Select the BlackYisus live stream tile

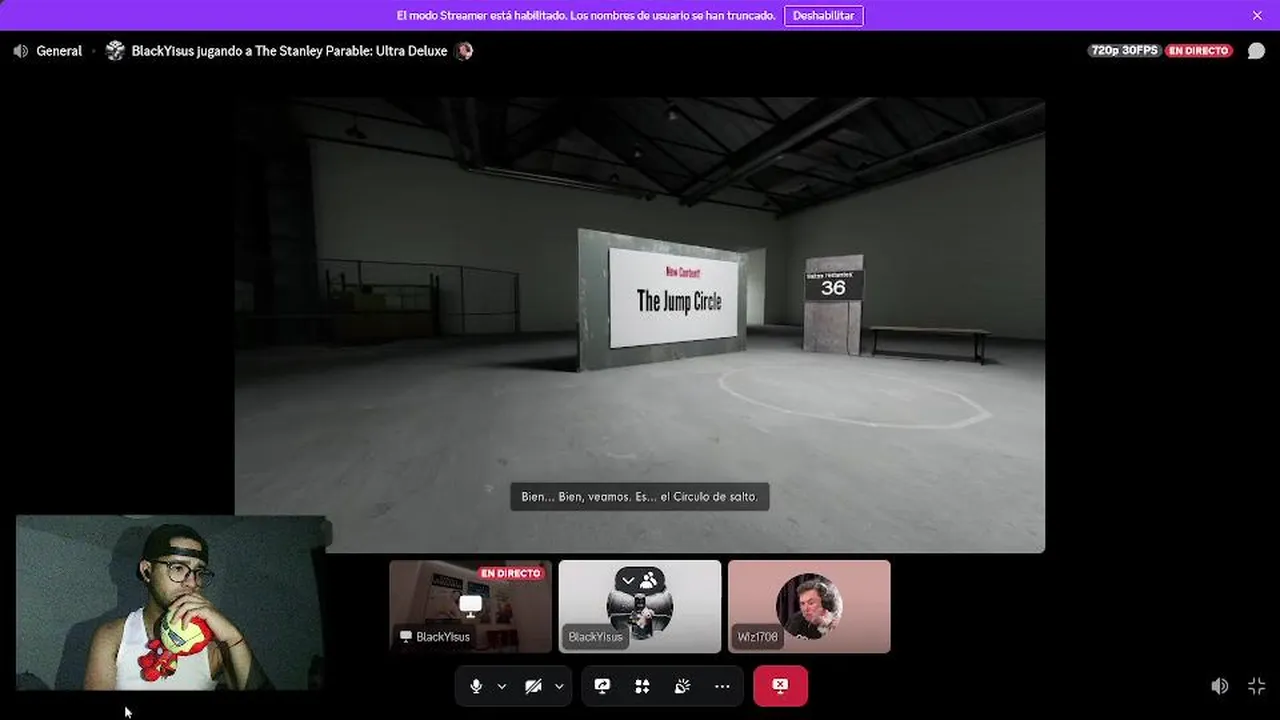470,606
